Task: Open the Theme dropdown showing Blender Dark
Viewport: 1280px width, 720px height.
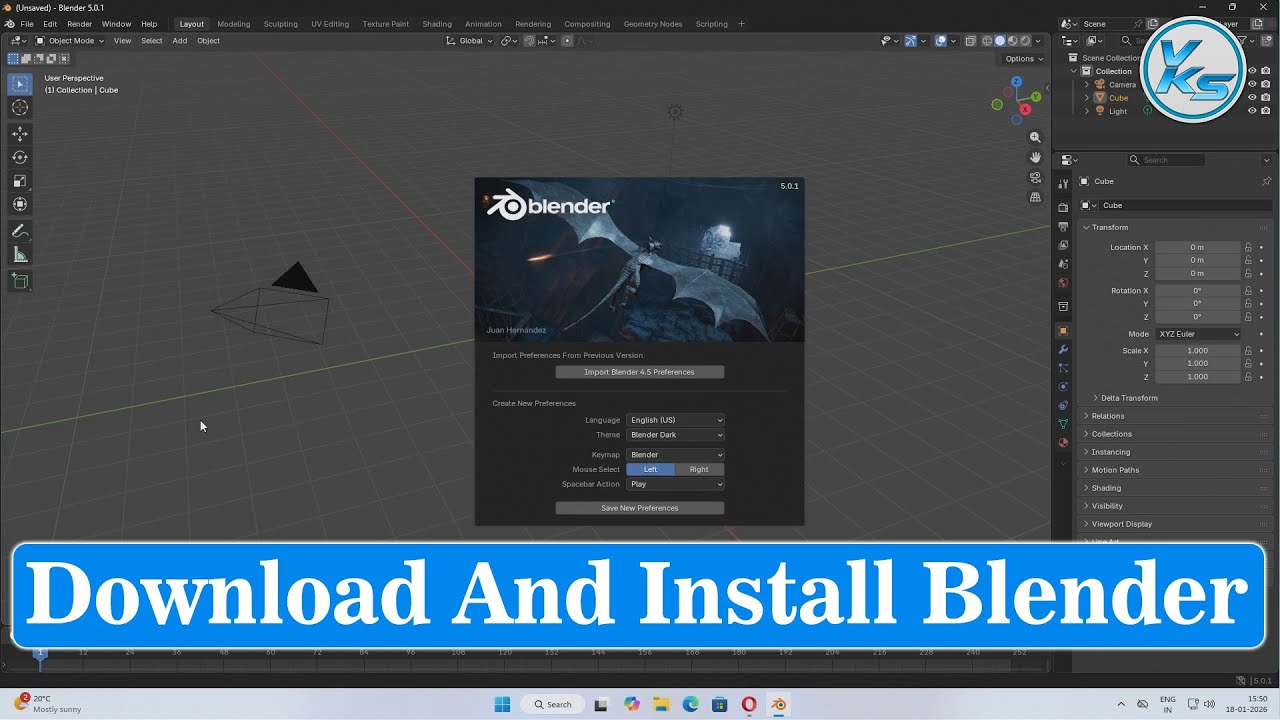Action: [x=675, y=435]
